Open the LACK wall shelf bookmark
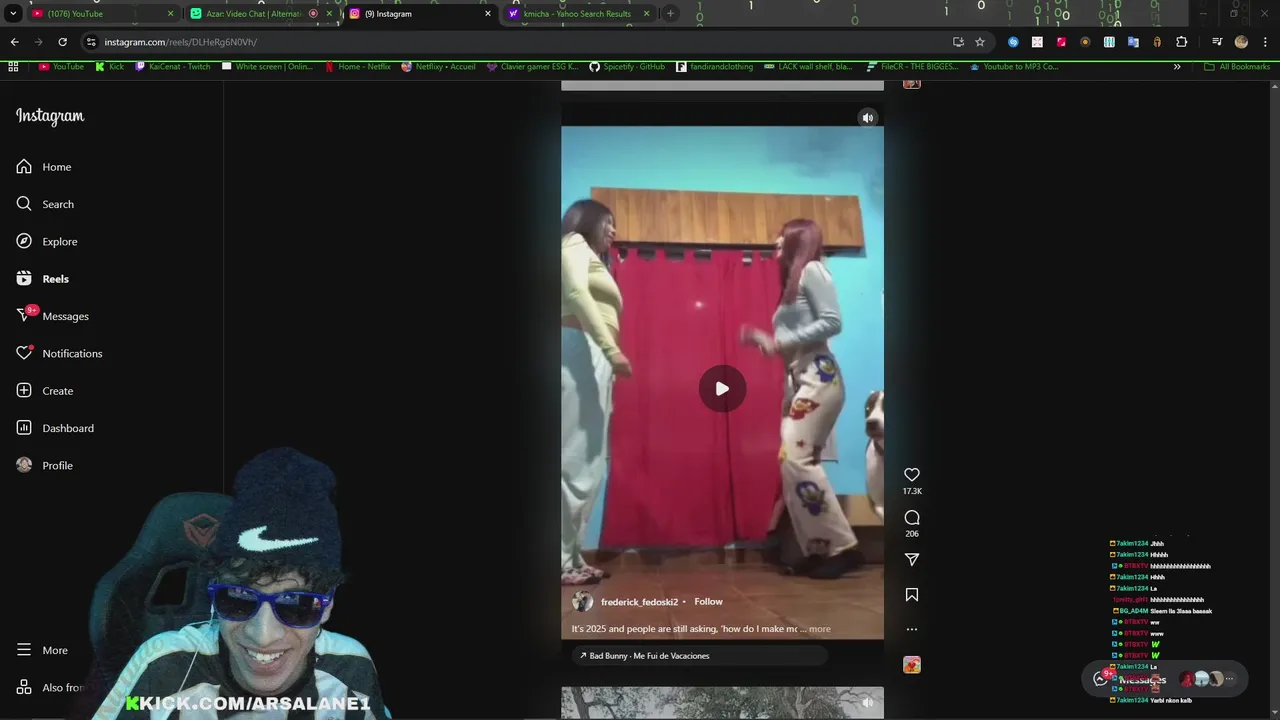This screenshot has height=720, width=1280. coord(808,67)
